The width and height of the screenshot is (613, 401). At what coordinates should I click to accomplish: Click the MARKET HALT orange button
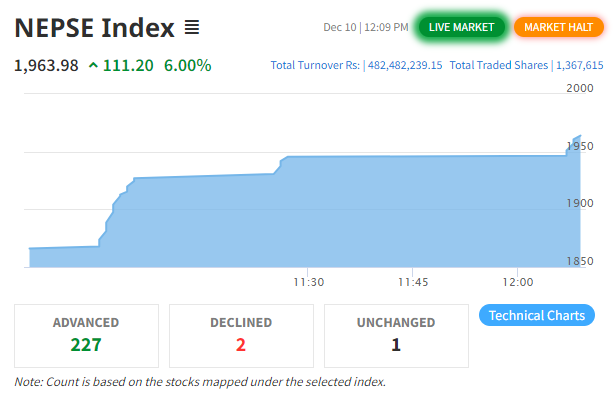[x=558, y=27]
